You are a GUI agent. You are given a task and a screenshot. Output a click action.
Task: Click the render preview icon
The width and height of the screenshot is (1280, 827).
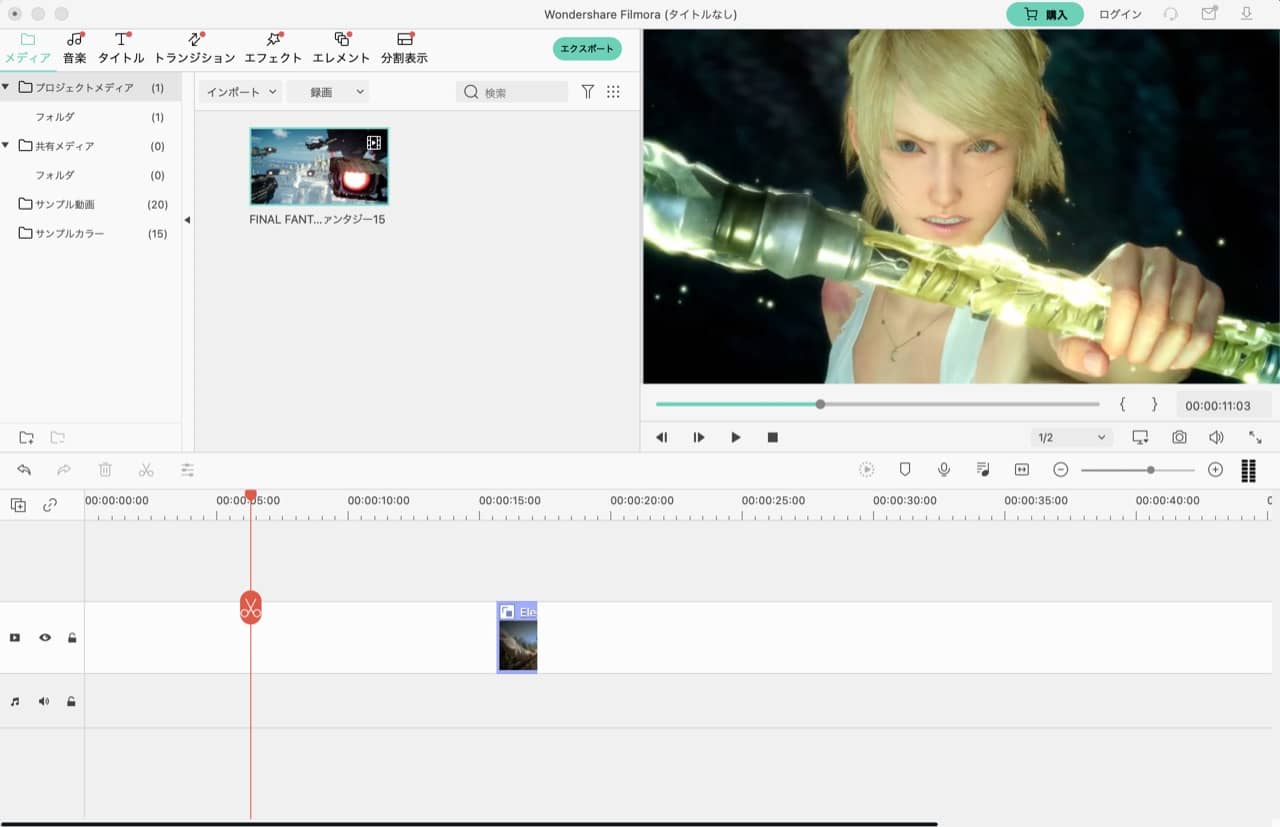click(866, 469)
